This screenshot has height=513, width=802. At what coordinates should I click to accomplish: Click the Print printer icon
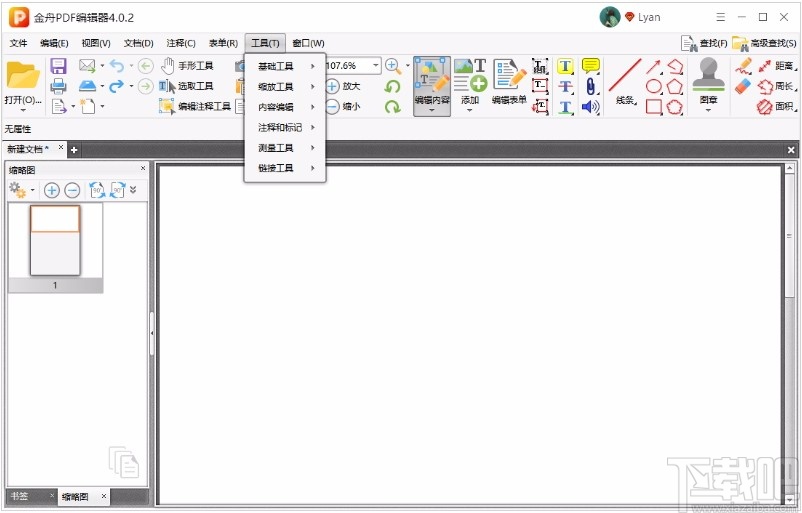point(58,86)
